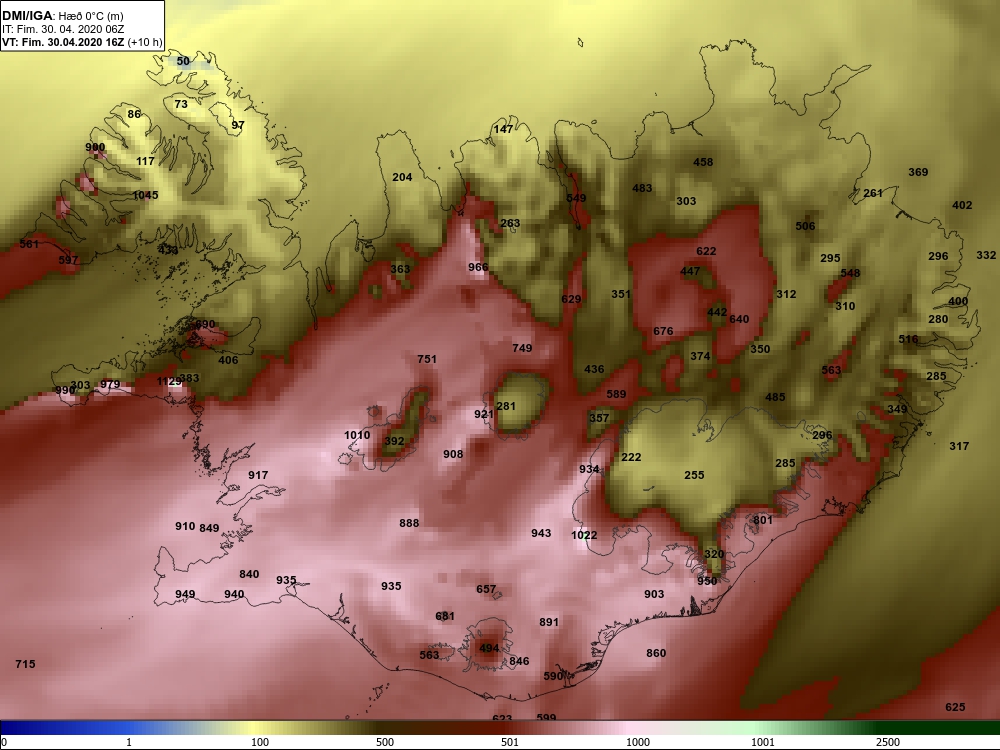Click the map value '369'
This screenshot has width=1000, height=750.
click(x=918, y=172)
